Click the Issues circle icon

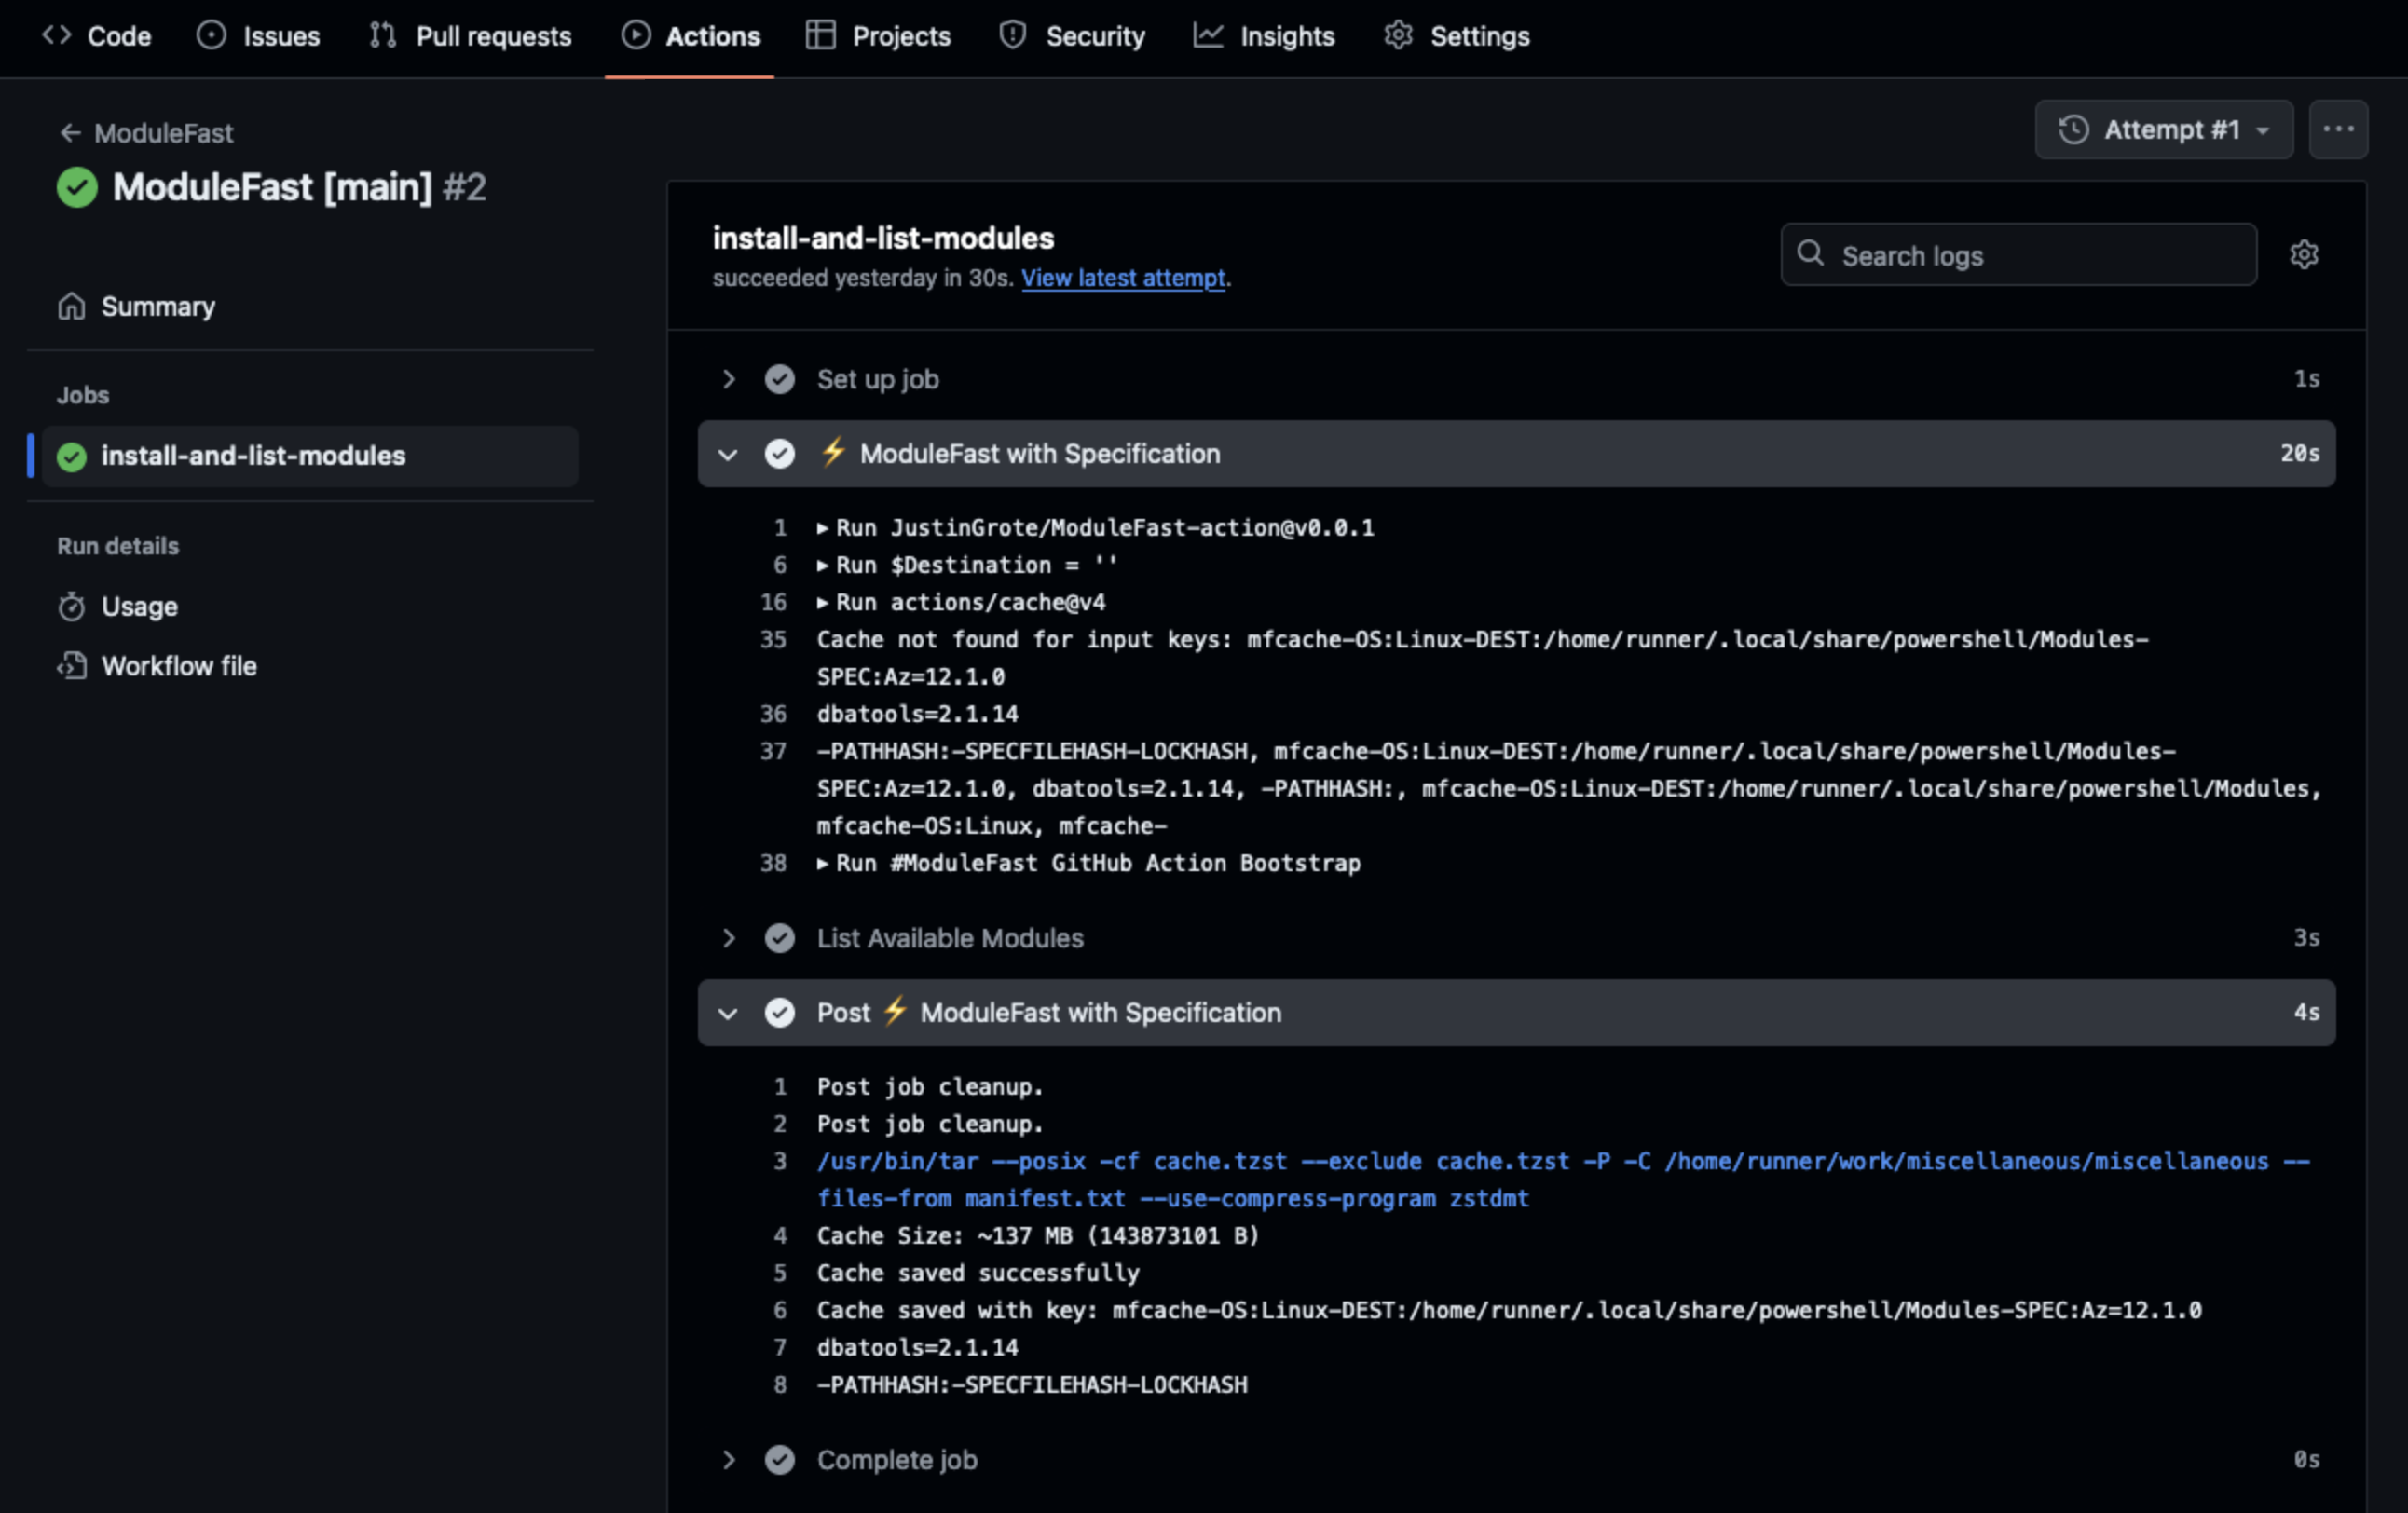[211, 35]
